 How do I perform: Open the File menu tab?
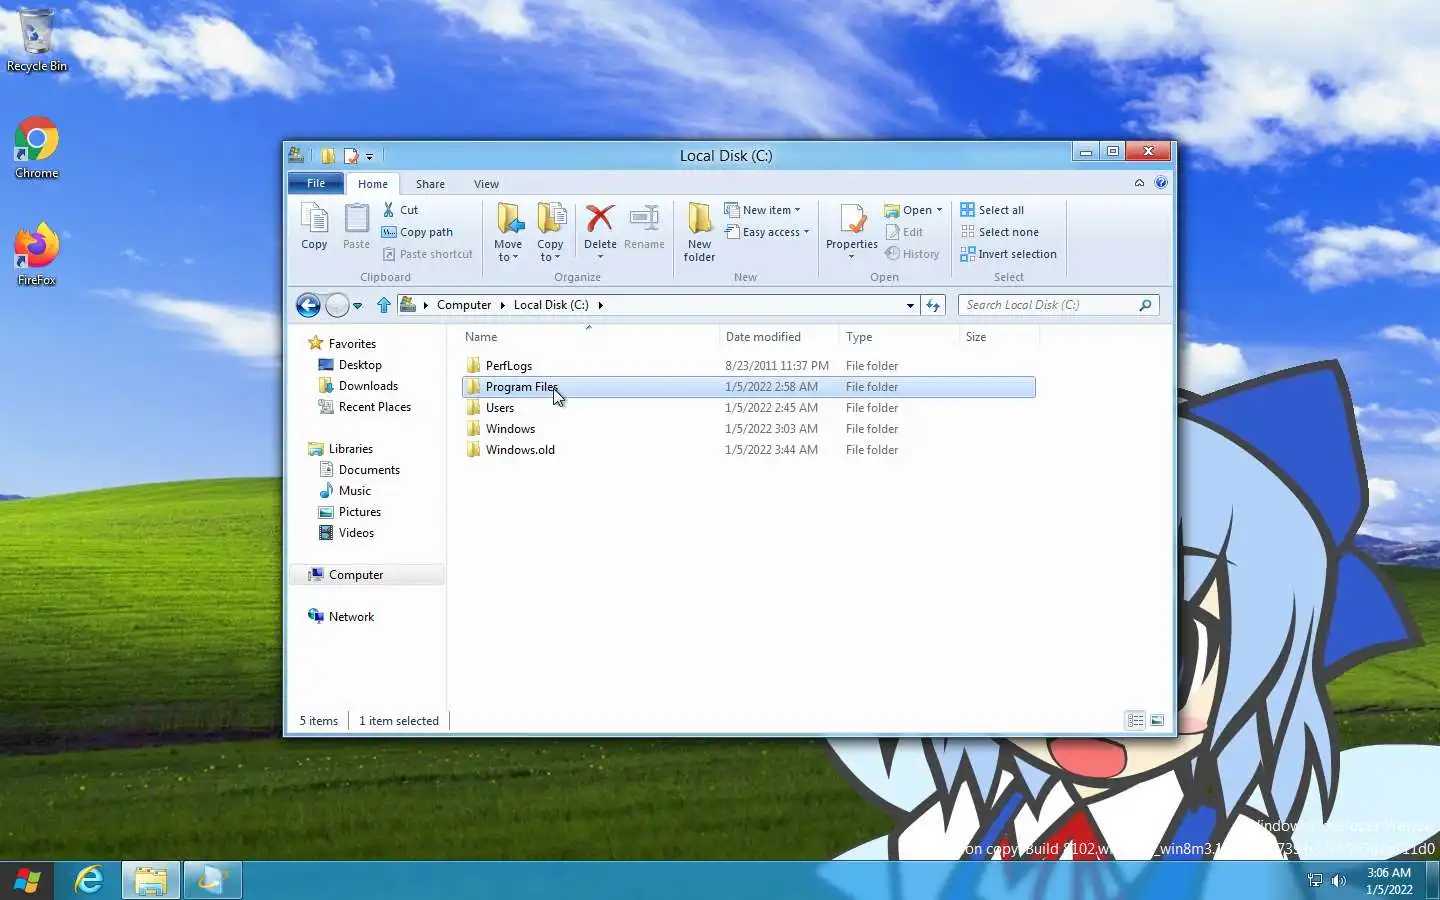[316, 183]
